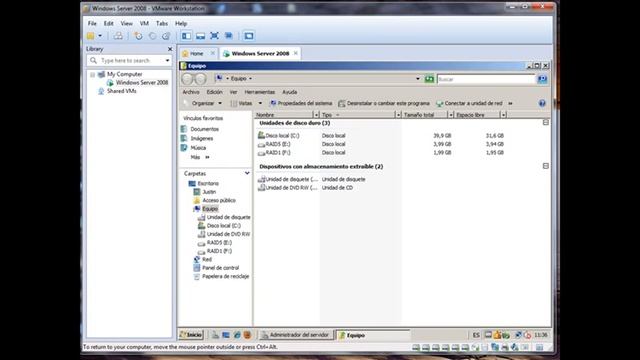Click the Buscar search field

[486, 79]
